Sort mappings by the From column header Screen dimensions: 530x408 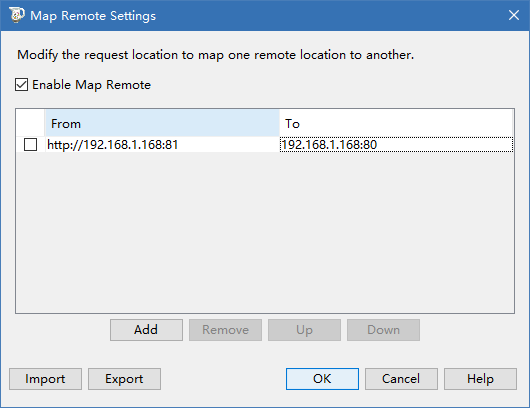pyautogui.click(x=162, y=123)
